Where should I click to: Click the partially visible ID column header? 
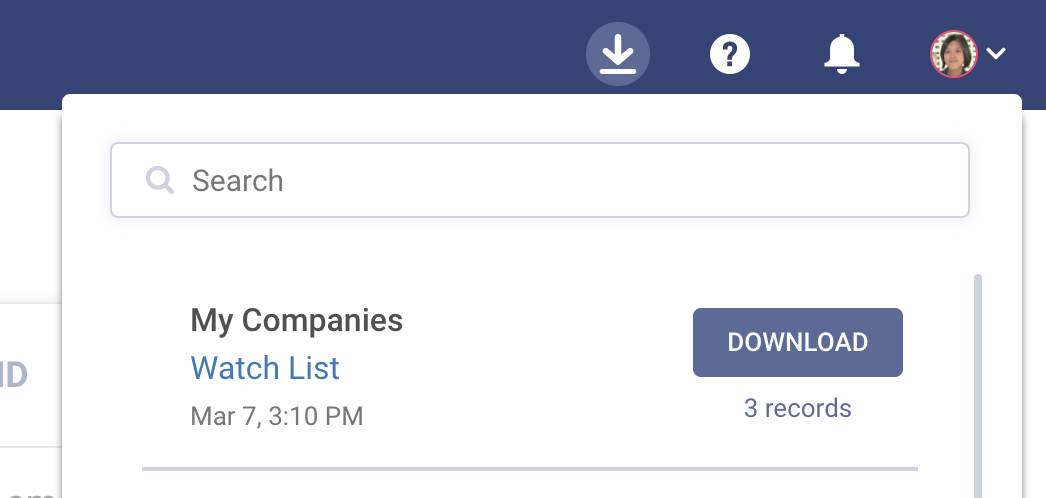pos(14,375)
